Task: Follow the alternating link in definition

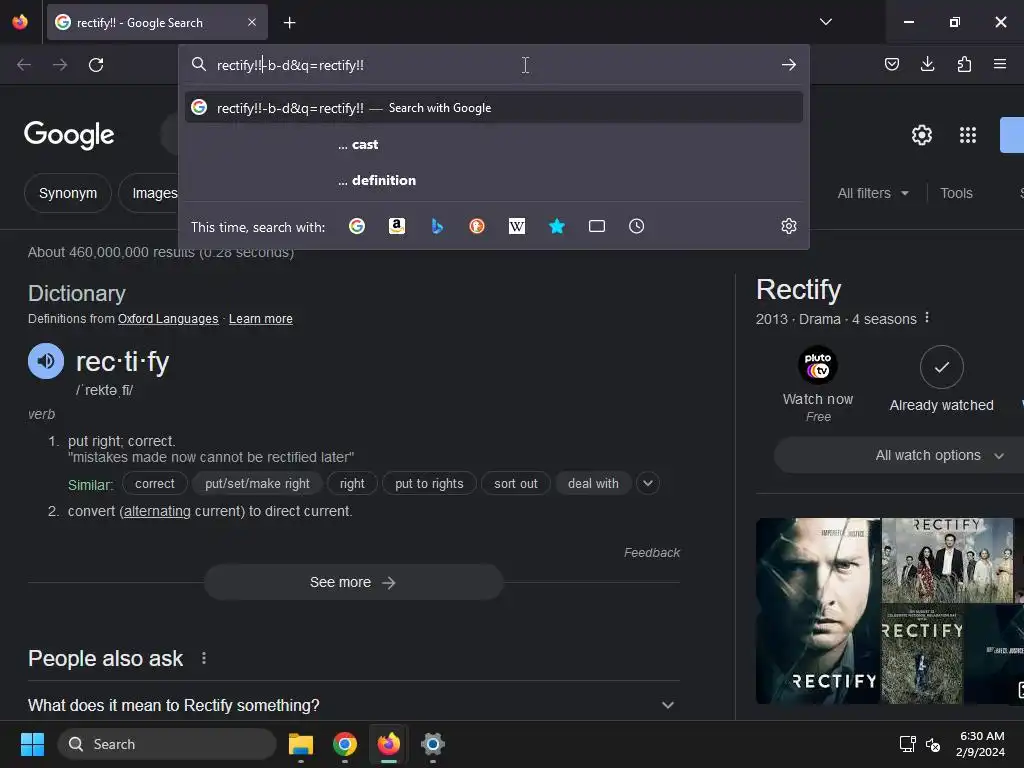Action: (x=157, y=511)
